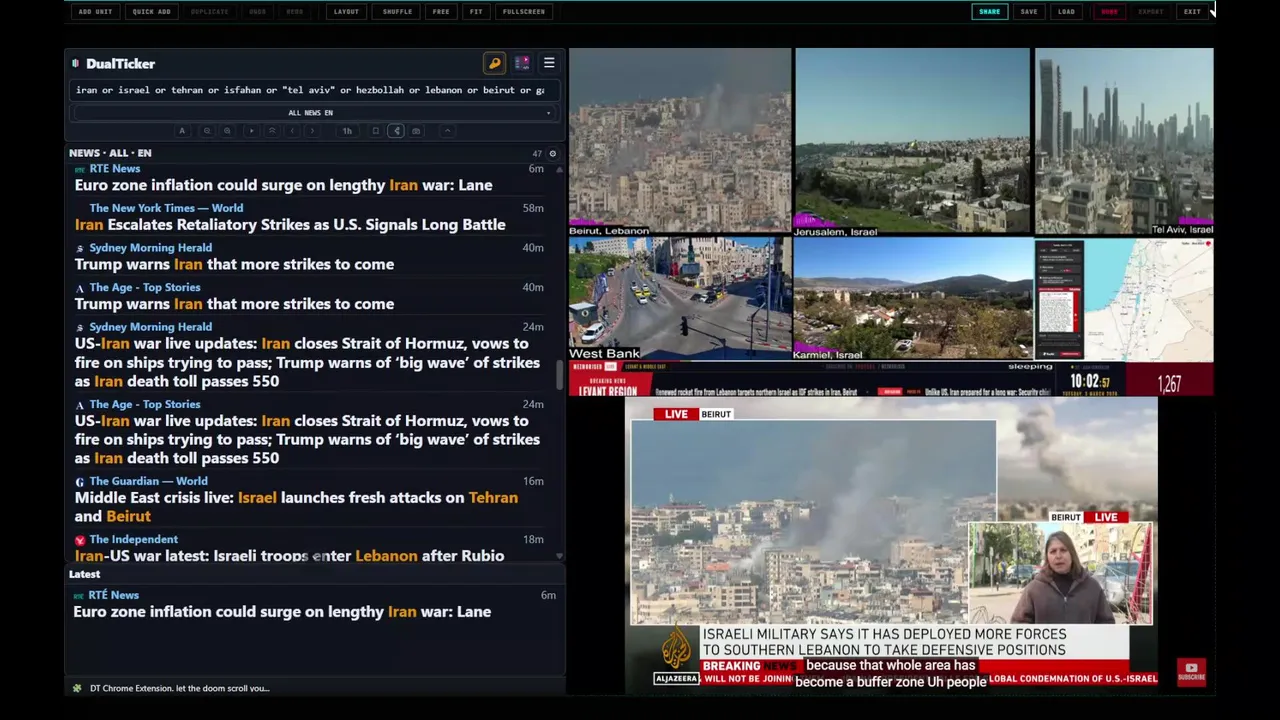
Task: Open the Beirut, Lebanon camera feed
Action: click(680, 142)
